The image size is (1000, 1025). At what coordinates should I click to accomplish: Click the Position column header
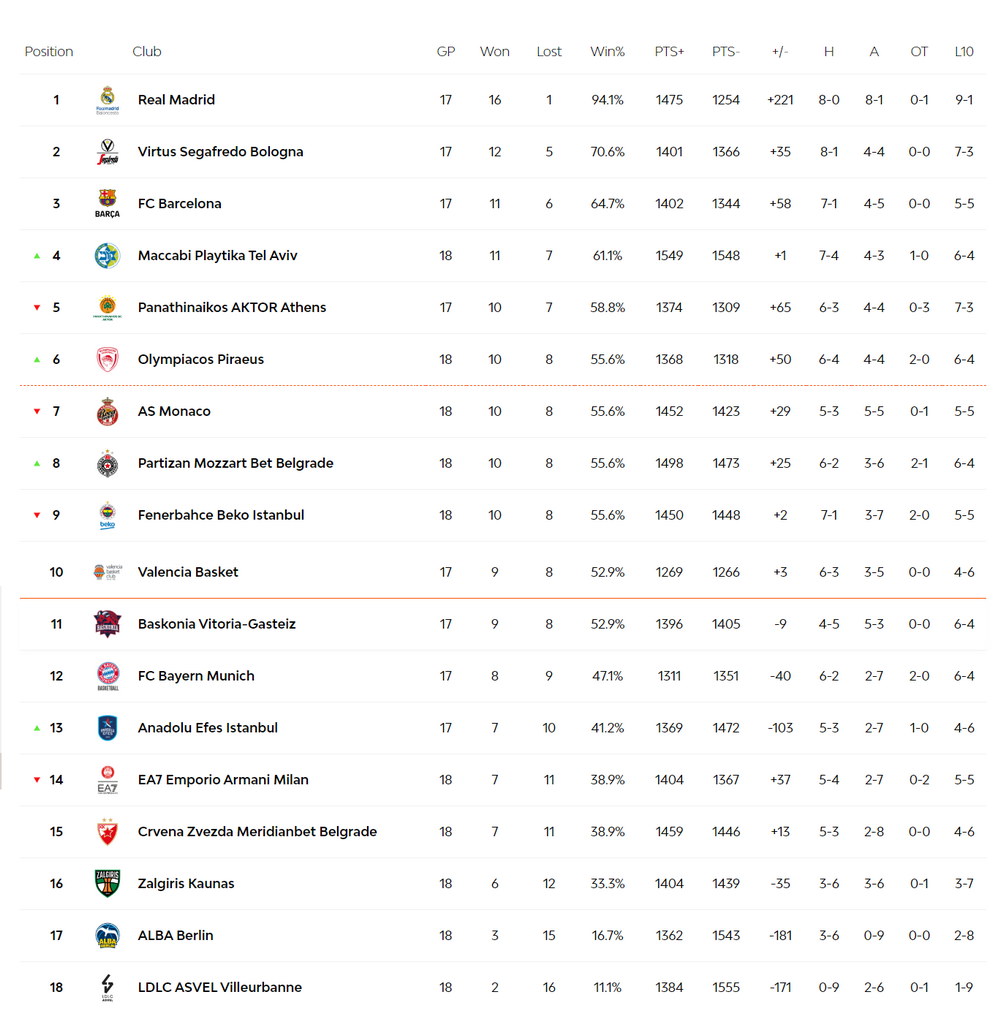pyautogui.click(x=49, y=52)
